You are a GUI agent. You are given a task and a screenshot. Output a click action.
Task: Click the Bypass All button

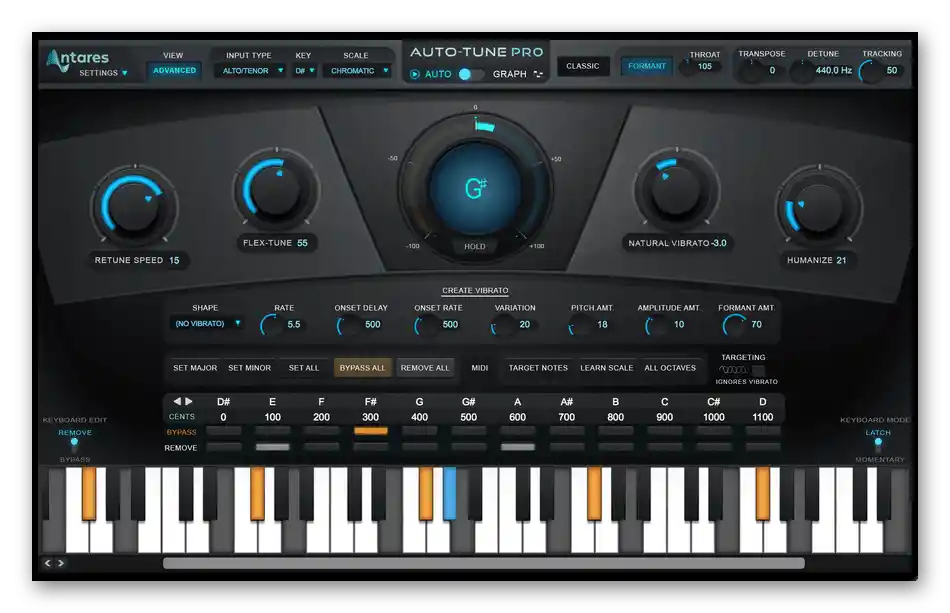(x=362, y=368)
